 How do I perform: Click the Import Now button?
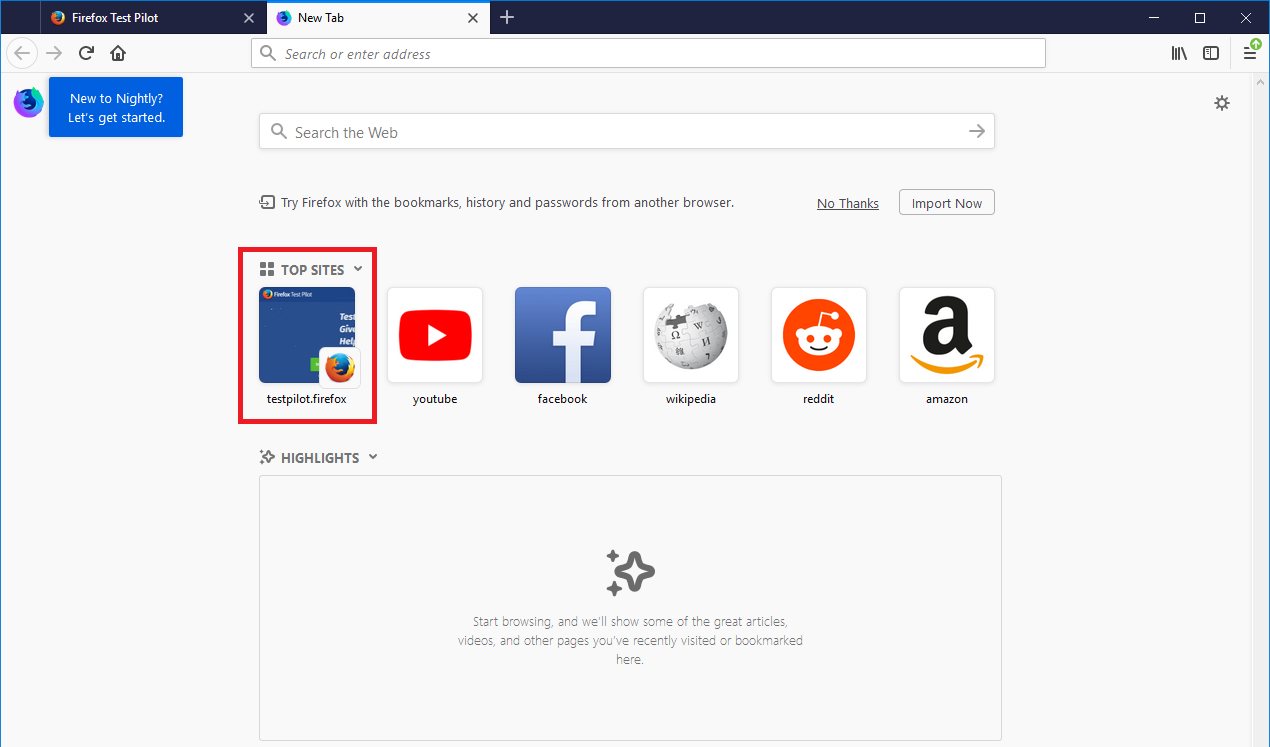(x=946, y=202)
